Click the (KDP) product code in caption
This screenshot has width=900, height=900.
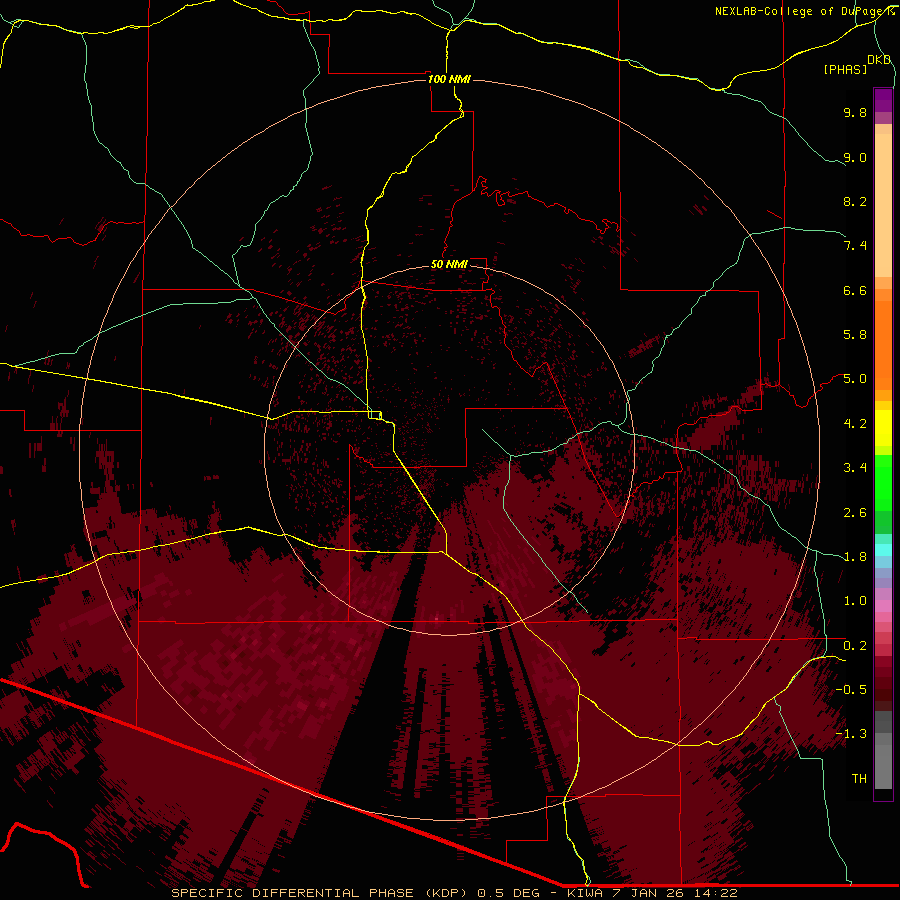click(446, 893)
